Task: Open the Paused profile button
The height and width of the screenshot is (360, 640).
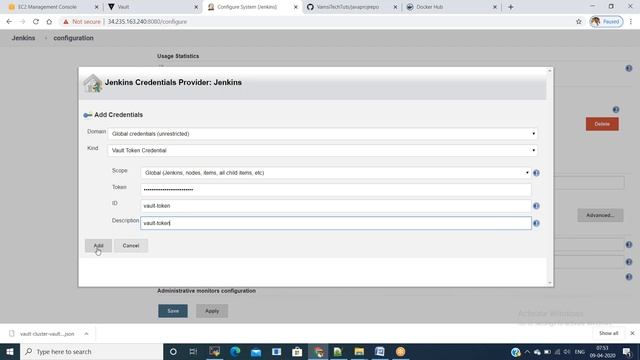Action: (x=606, y=22)
